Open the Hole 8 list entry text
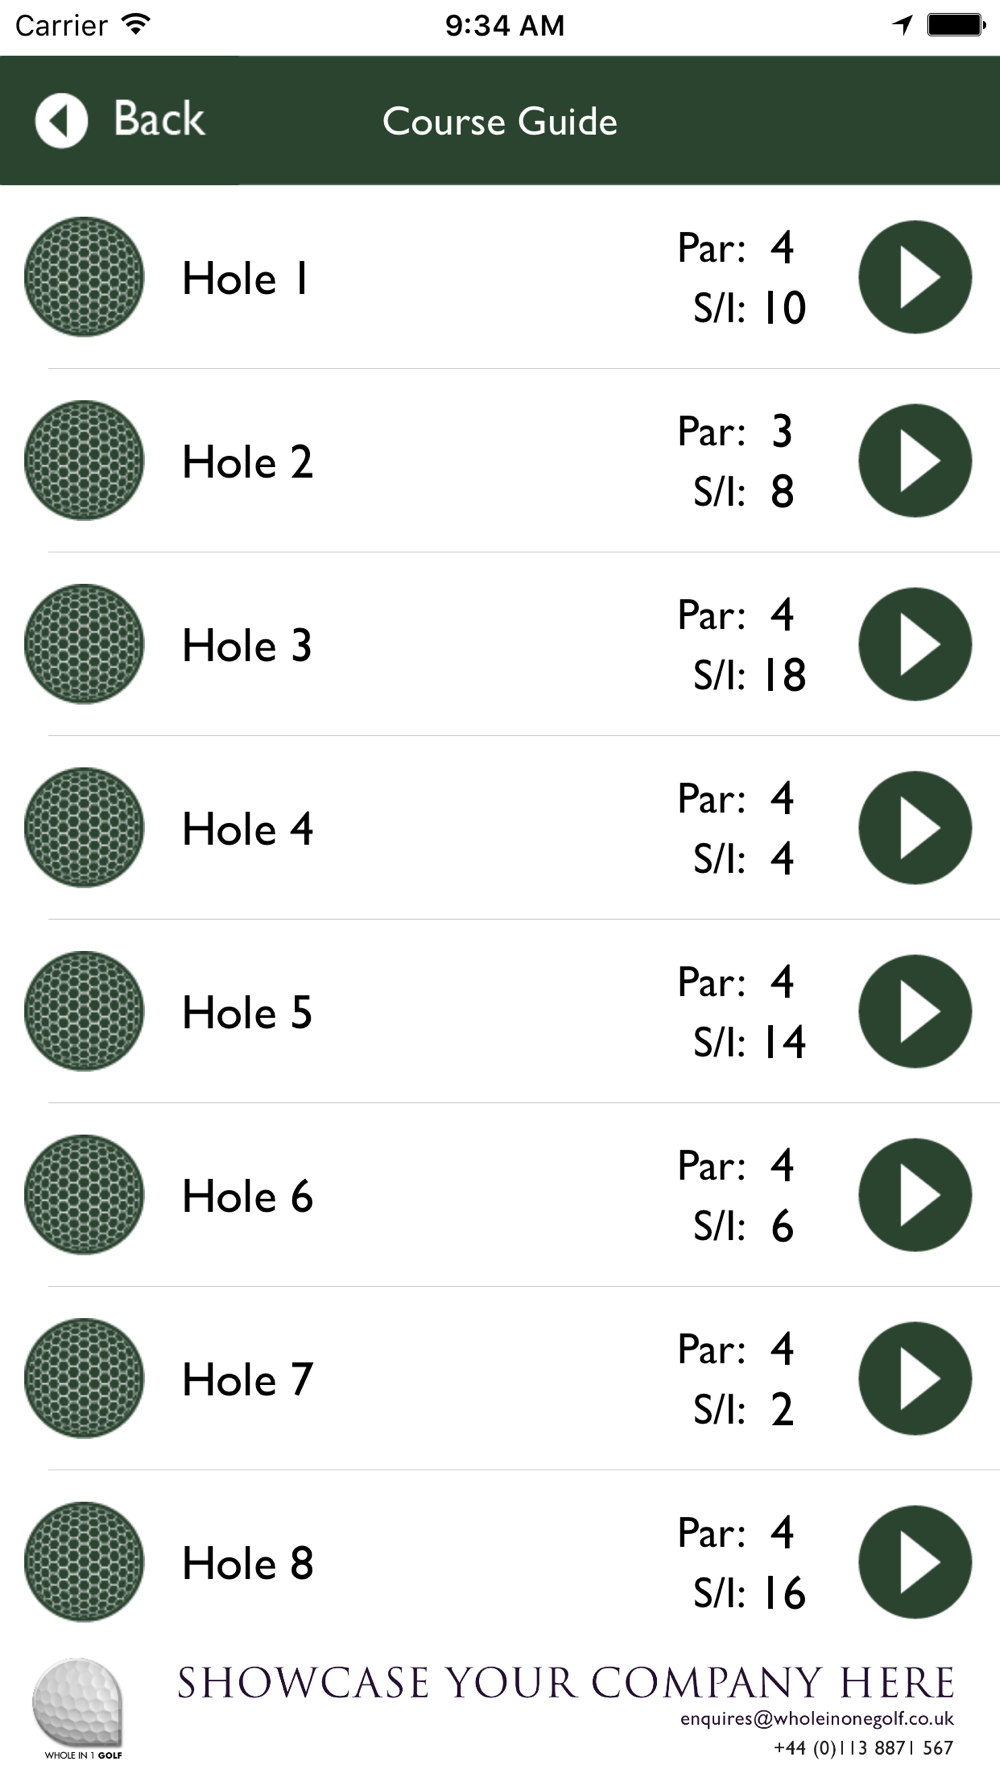This screenshot has height=1778, width=1000. point(247,1564)
